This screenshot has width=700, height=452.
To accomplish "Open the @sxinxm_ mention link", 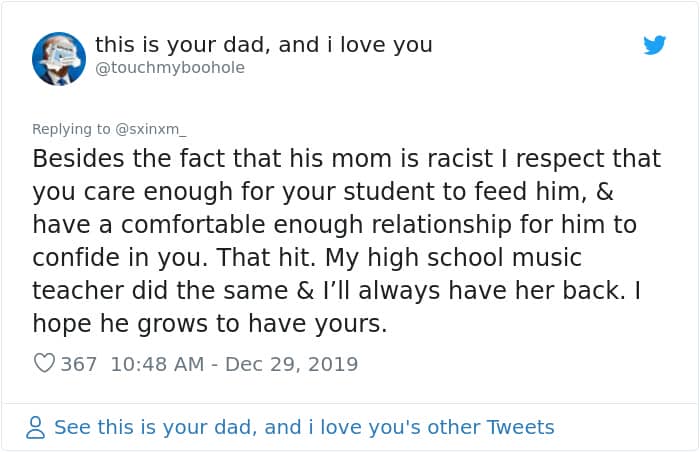I will 151,128.
